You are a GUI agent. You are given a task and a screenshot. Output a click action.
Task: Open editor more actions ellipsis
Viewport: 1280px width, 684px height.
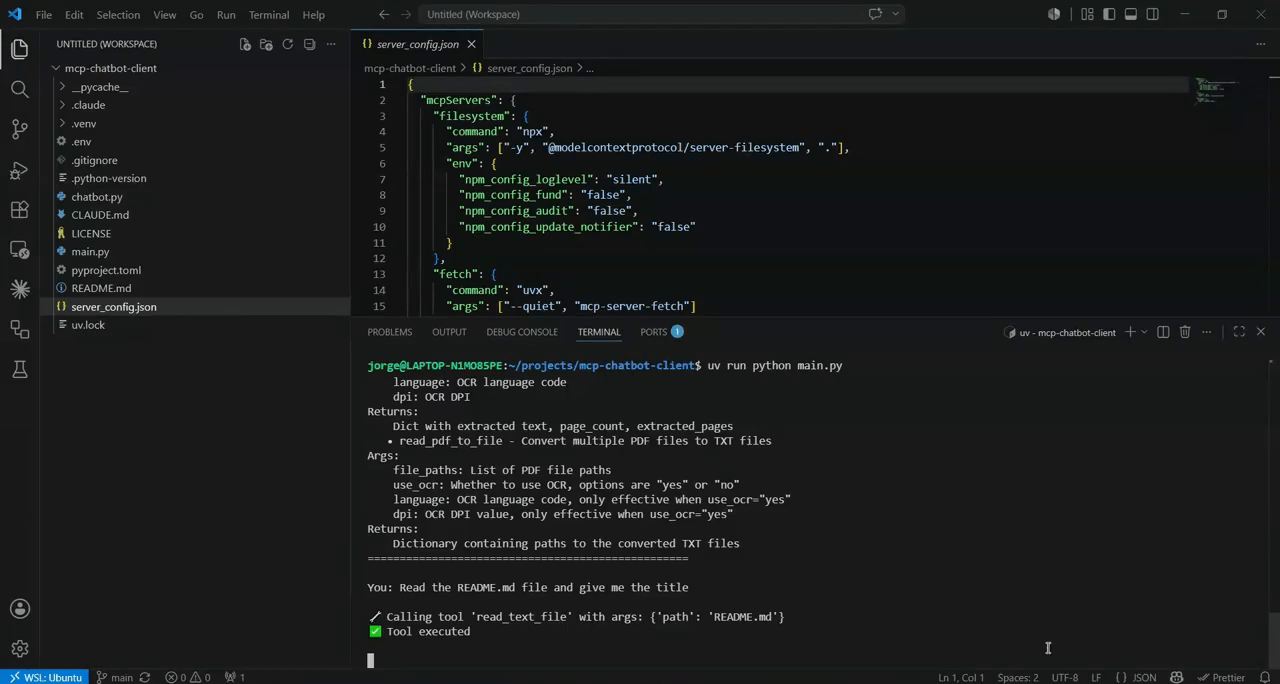tap(1260, 44)
